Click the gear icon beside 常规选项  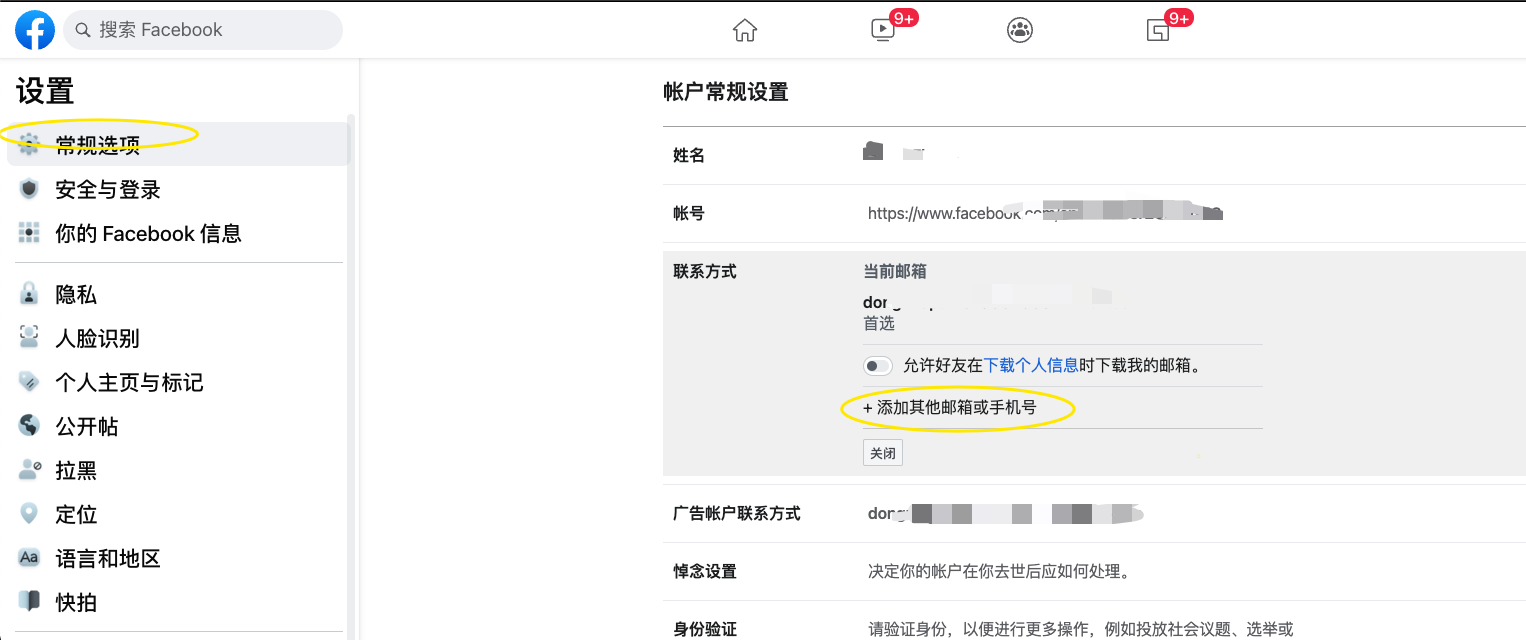tap(29, 145)
